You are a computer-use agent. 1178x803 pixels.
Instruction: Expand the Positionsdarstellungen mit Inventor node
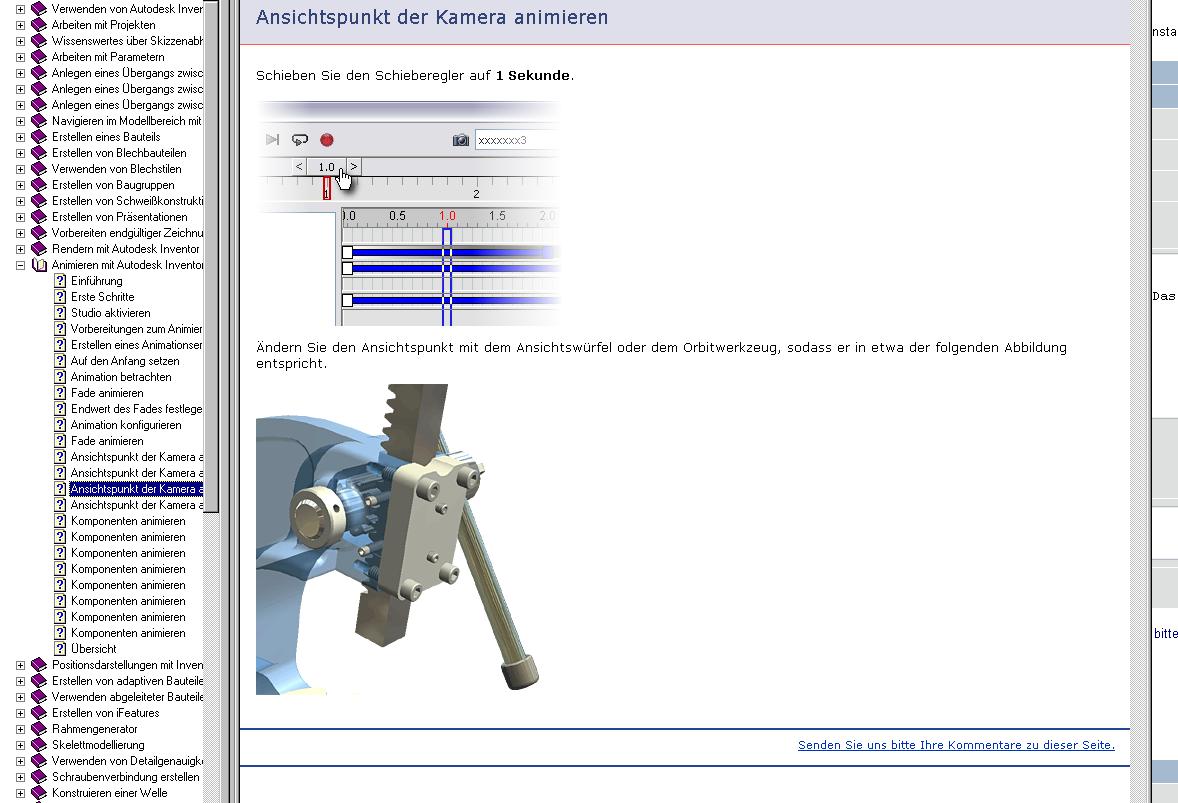click(20, 666)
